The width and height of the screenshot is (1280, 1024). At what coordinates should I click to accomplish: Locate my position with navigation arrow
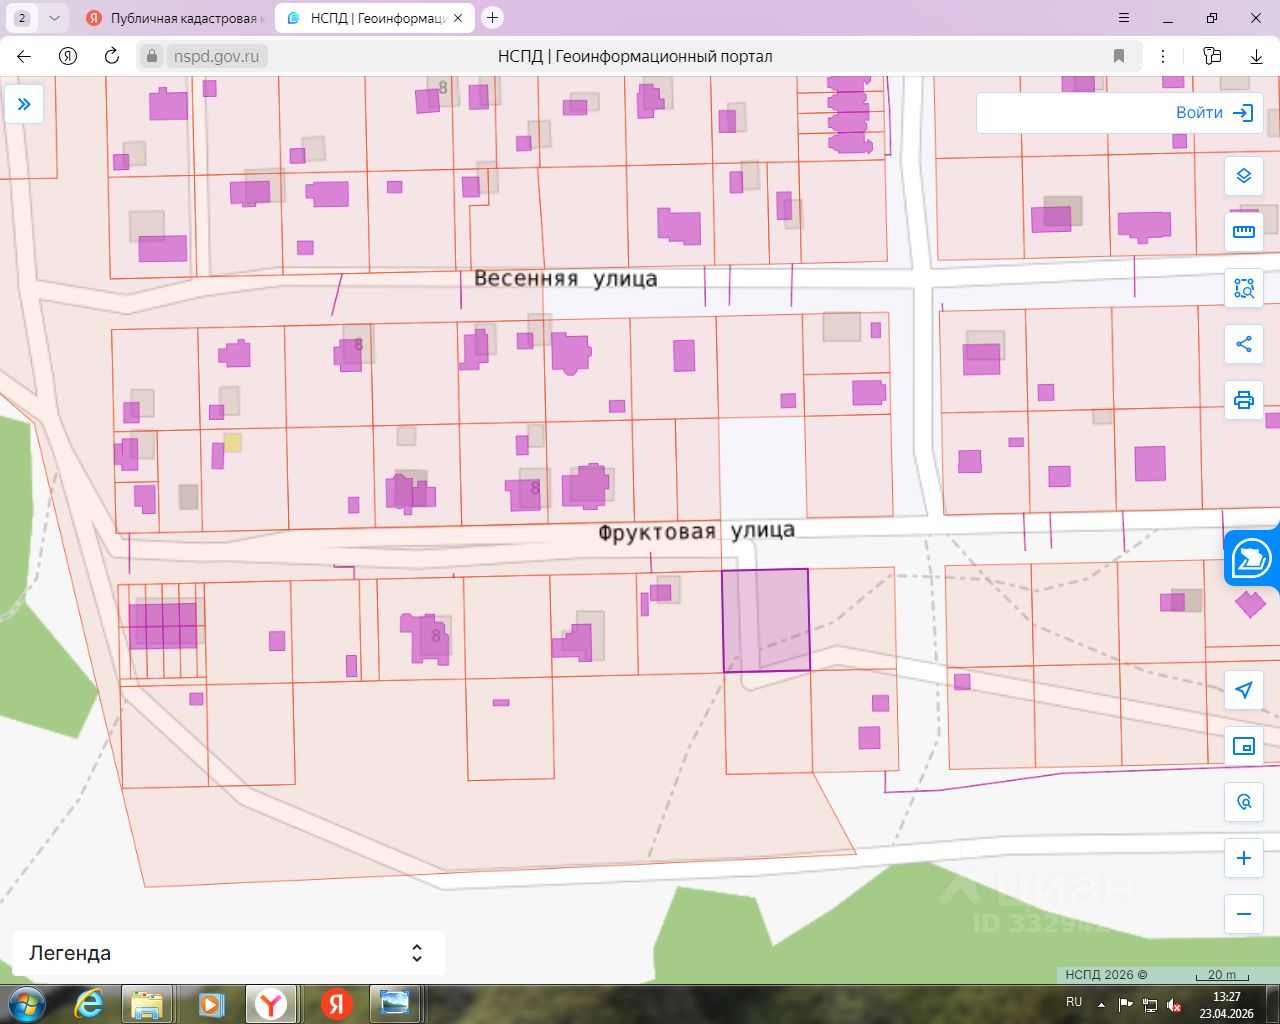click(x=1244, y=690)
